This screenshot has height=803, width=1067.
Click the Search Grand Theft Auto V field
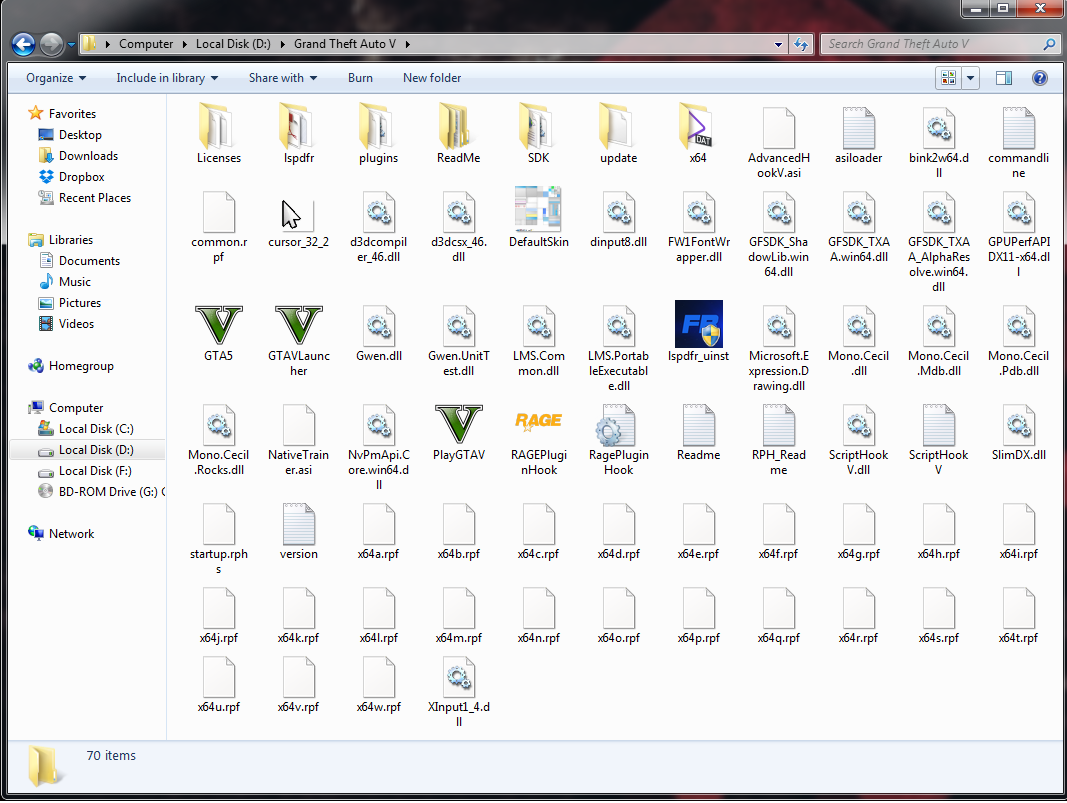click(x=930, y=44)
